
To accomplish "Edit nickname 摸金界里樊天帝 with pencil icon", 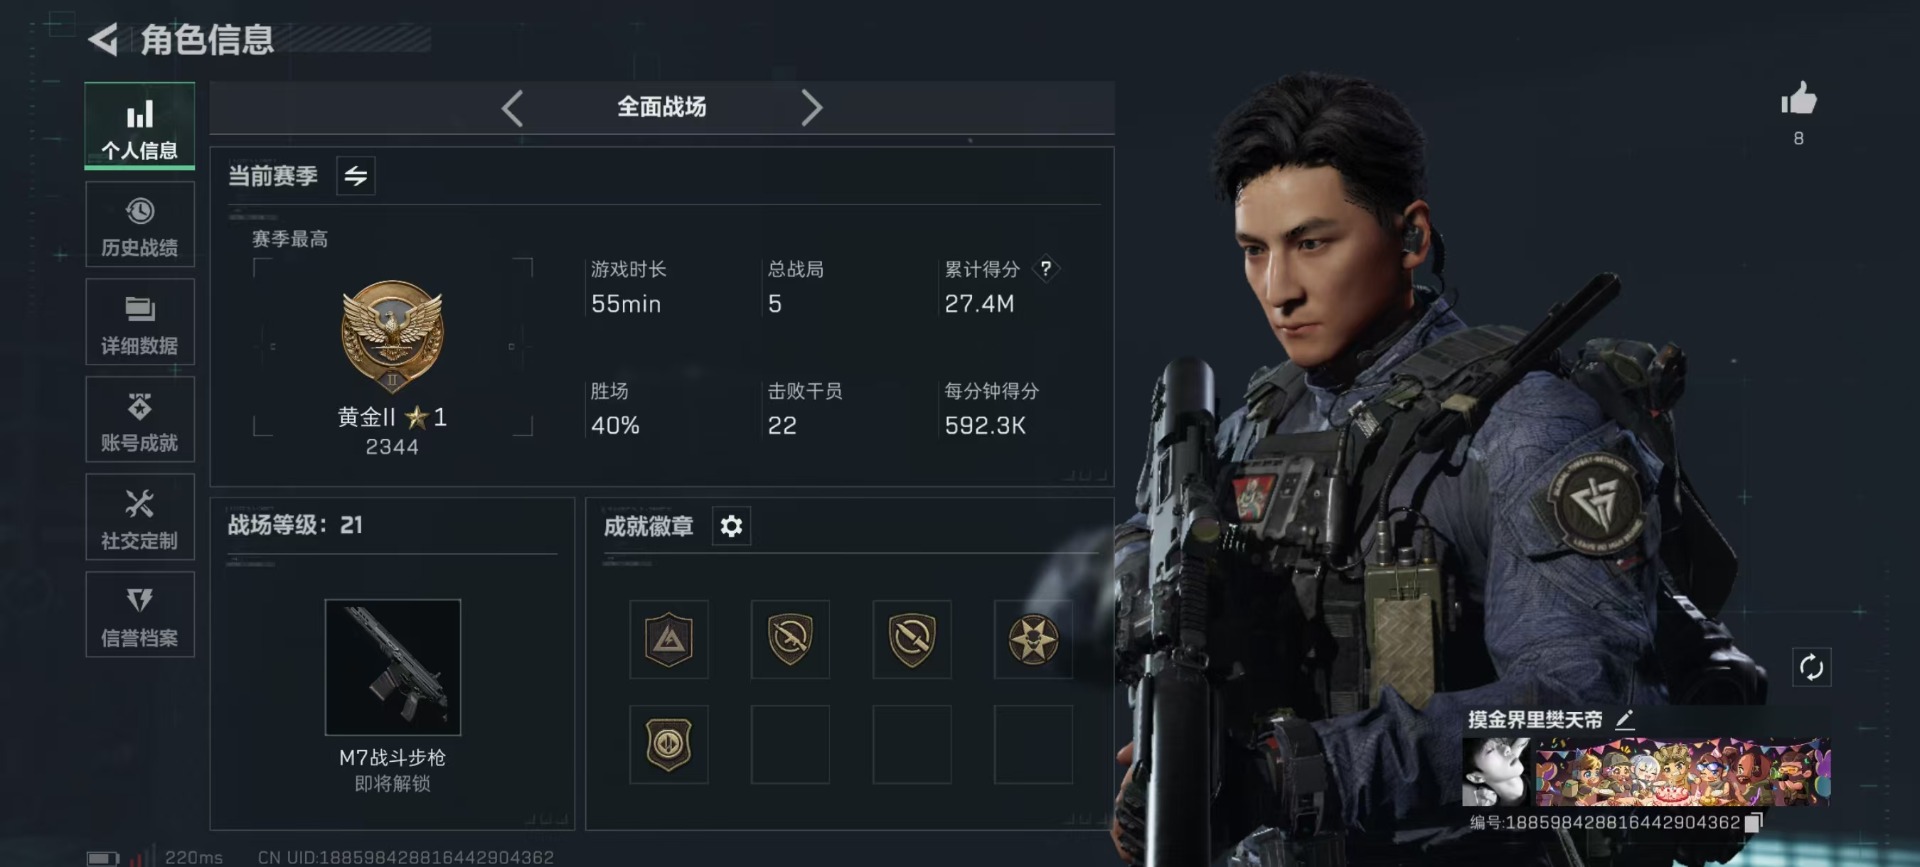I will click(1625, 719).
